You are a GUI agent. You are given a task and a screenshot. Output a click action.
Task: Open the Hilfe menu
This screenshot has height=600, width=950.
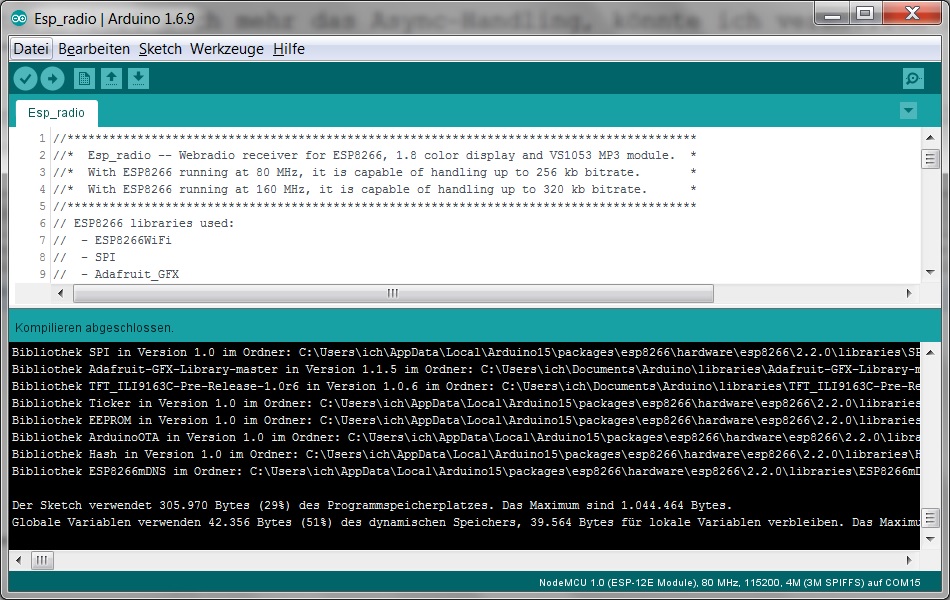[x=288, y=49]
